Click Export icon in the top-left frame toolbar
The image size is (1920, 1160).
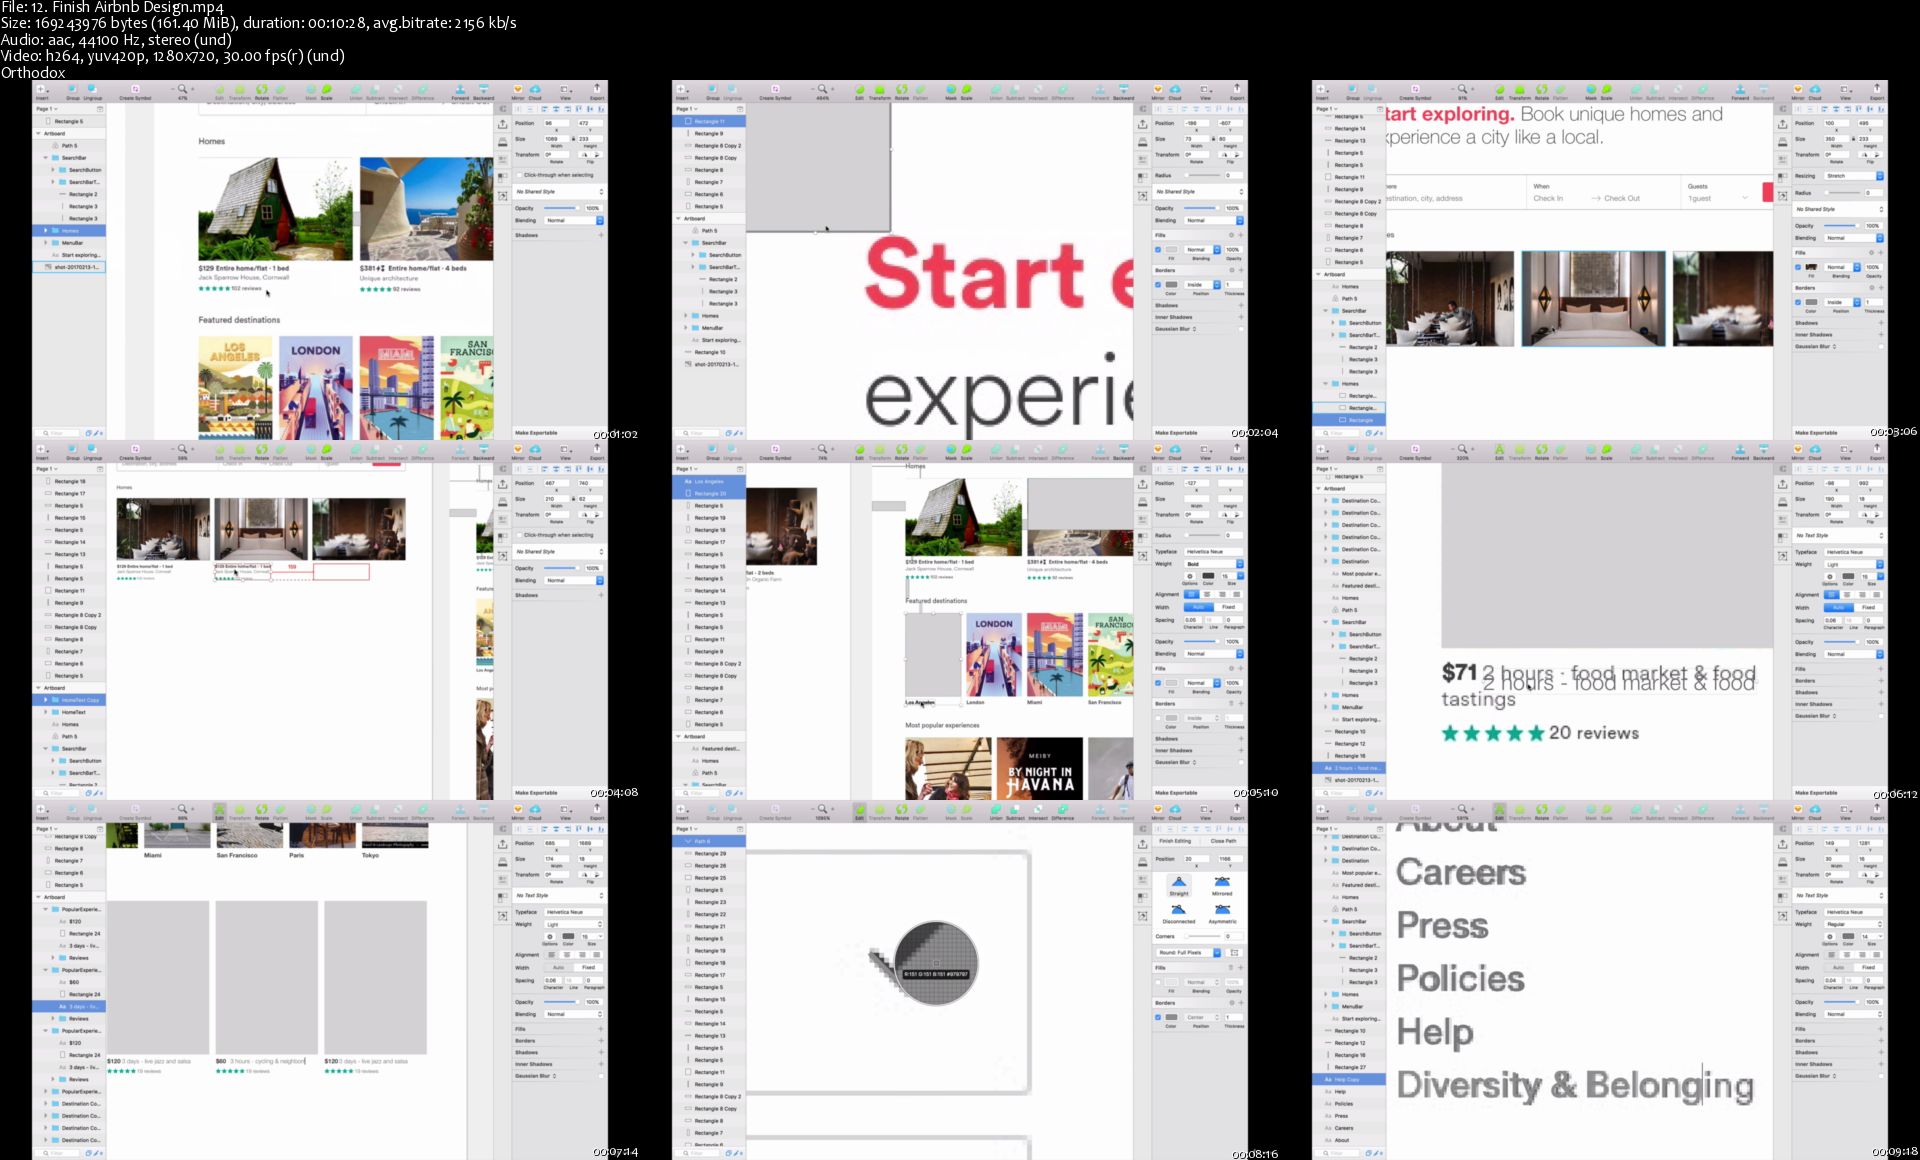[597, 90]
